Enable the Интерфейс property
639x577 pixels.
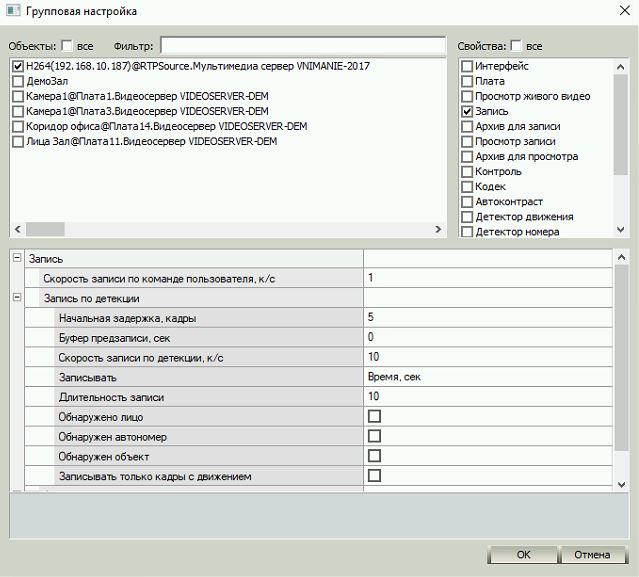467,66
